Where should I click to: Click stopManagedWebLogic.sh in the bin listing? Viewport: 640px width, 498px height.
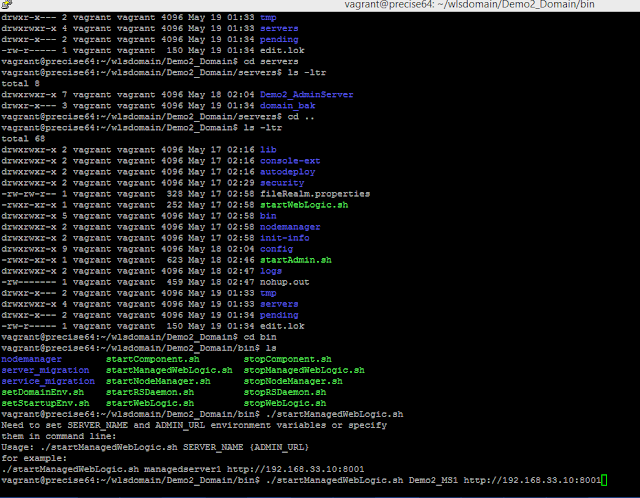pyautogui.click(x=304, y=370)
